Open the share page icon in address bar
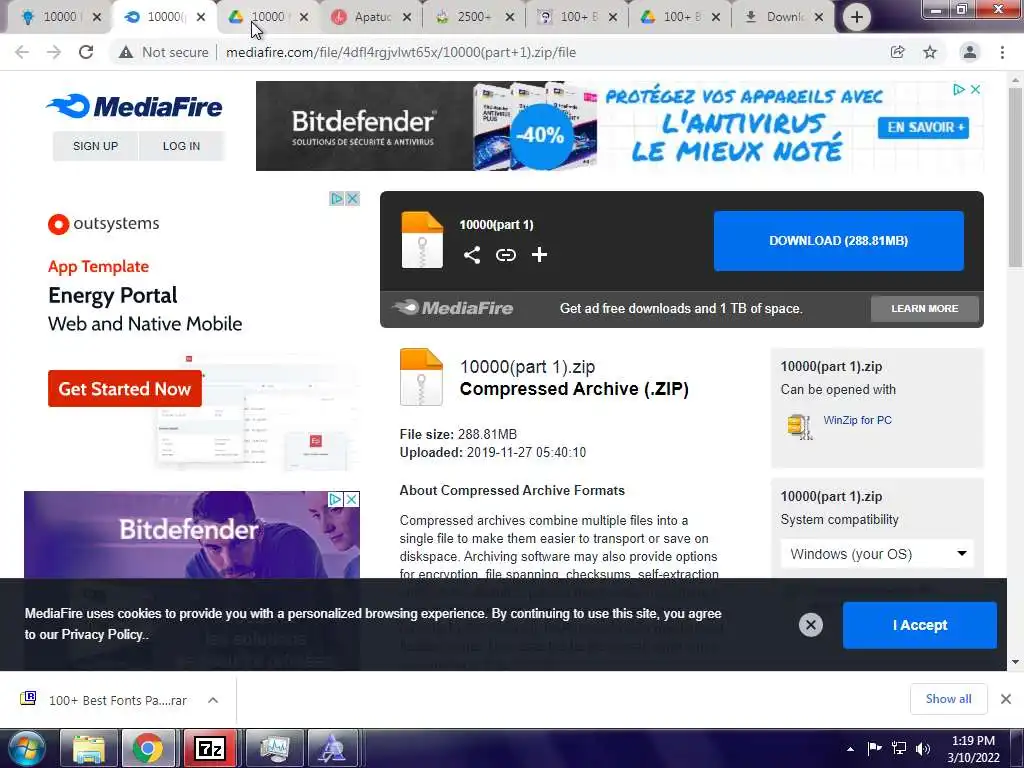The width and height of the screenshot is (1024, 768). (898, 52)
